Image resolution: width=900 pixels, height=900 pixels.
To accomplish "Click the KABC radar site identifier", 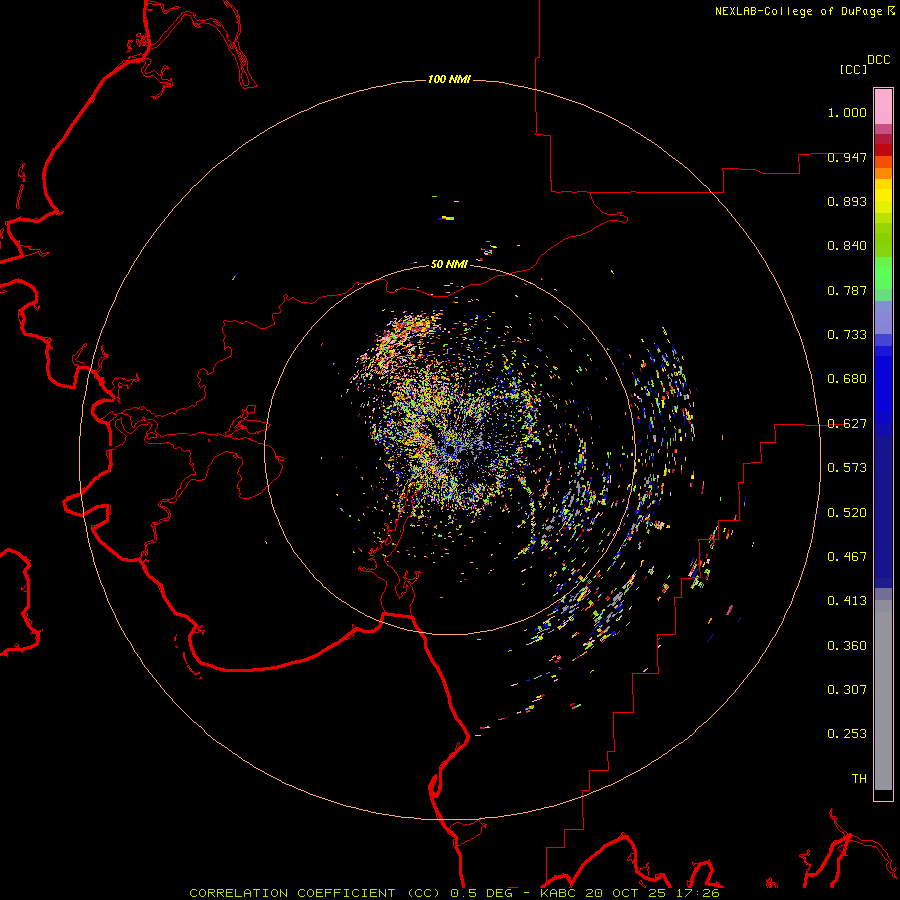I will pyautogui.click(x=557, y=893).
